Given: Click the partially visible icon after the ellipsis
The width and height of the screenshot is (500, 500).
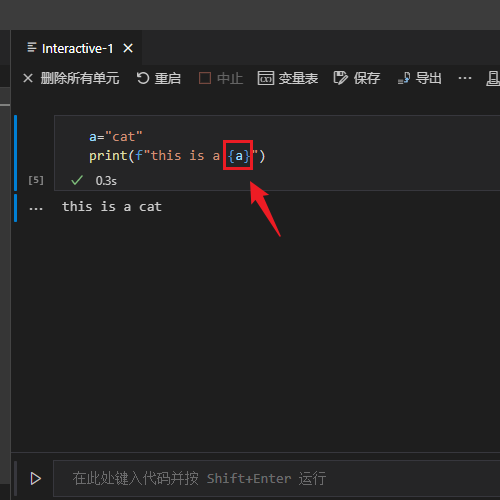Looking at the screenshot, I should coord(493,78).
